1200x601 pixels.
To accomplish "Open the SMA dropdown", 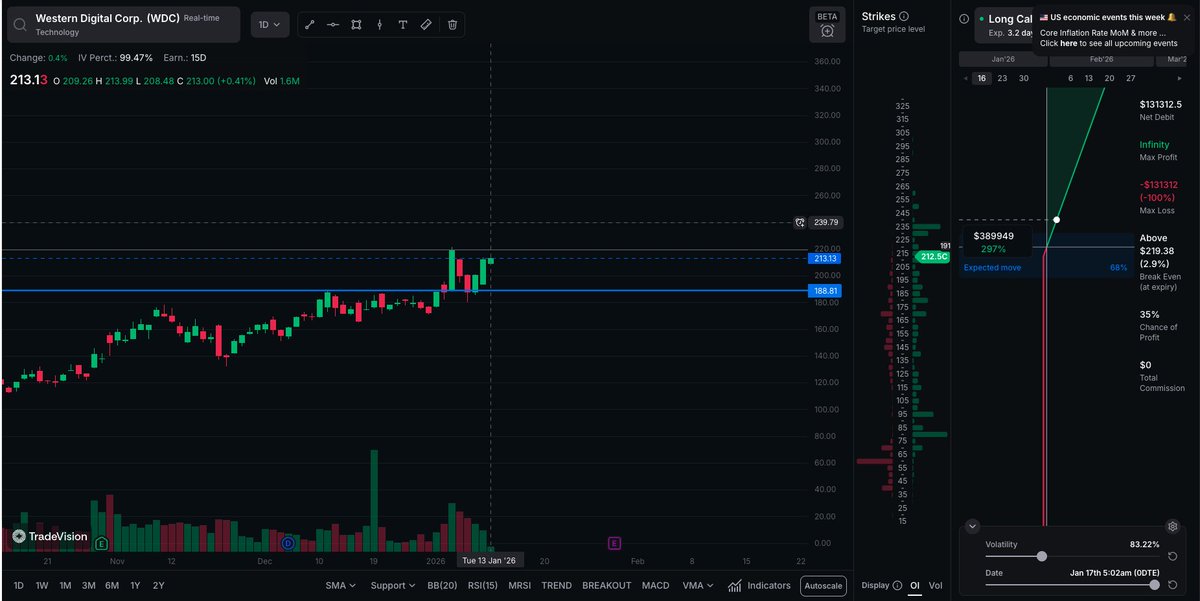I will (x=340, y=585).
